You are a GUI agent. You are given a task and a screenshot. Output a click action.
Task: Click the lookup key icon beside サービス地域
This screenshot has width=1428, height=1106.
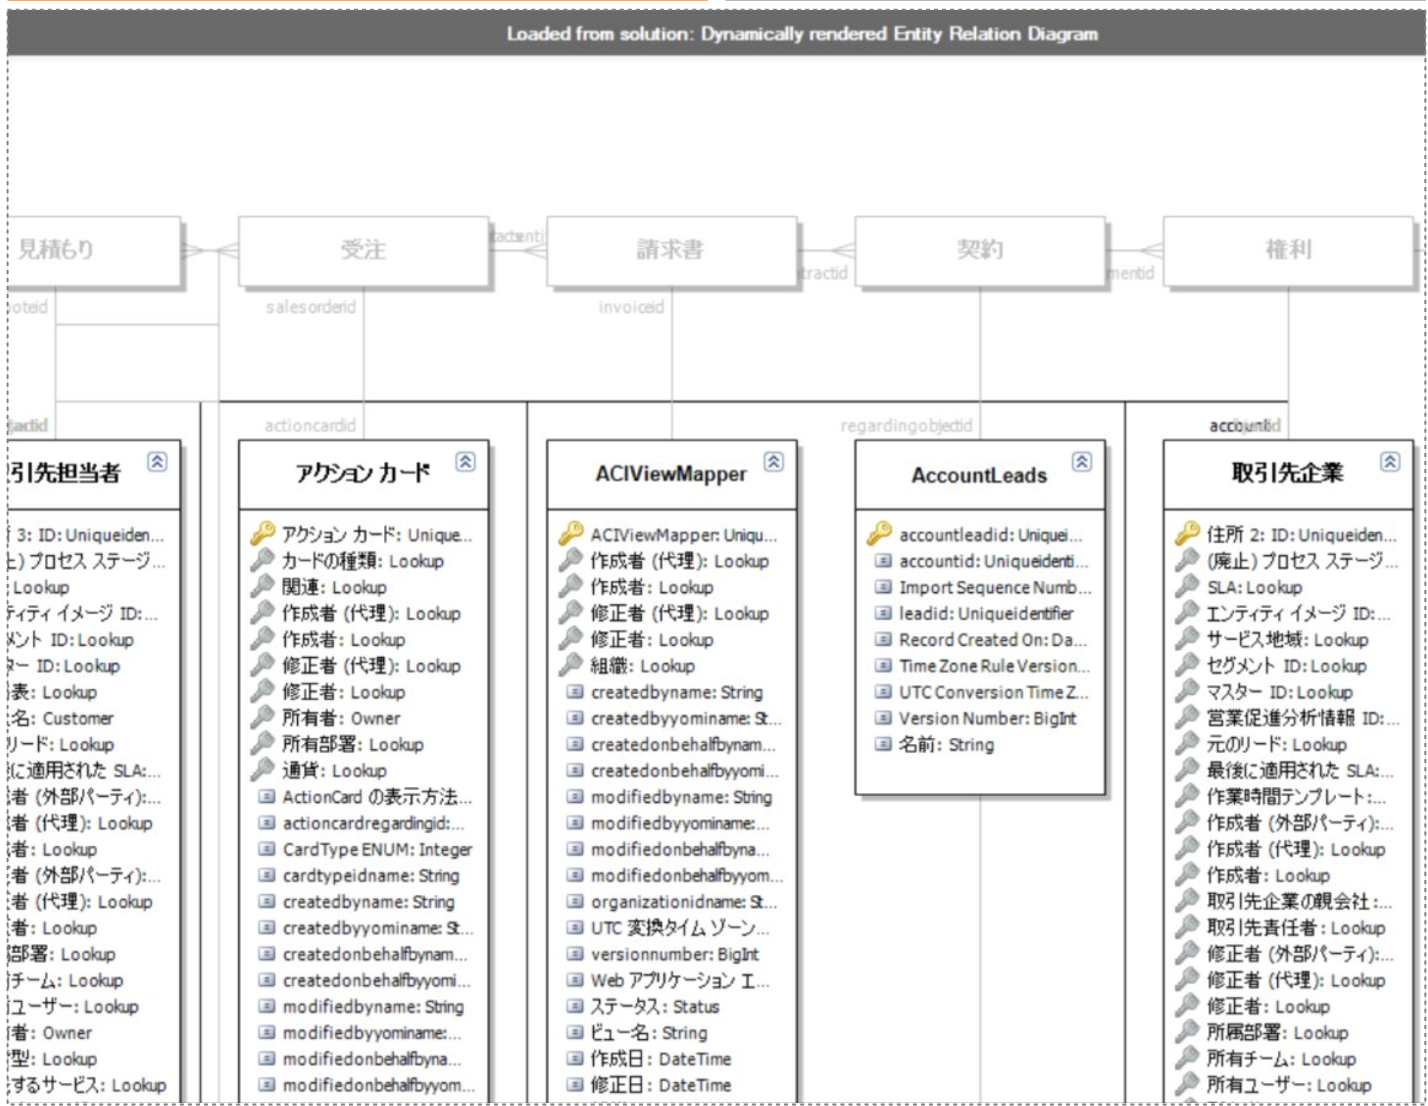coord(1187,639)
